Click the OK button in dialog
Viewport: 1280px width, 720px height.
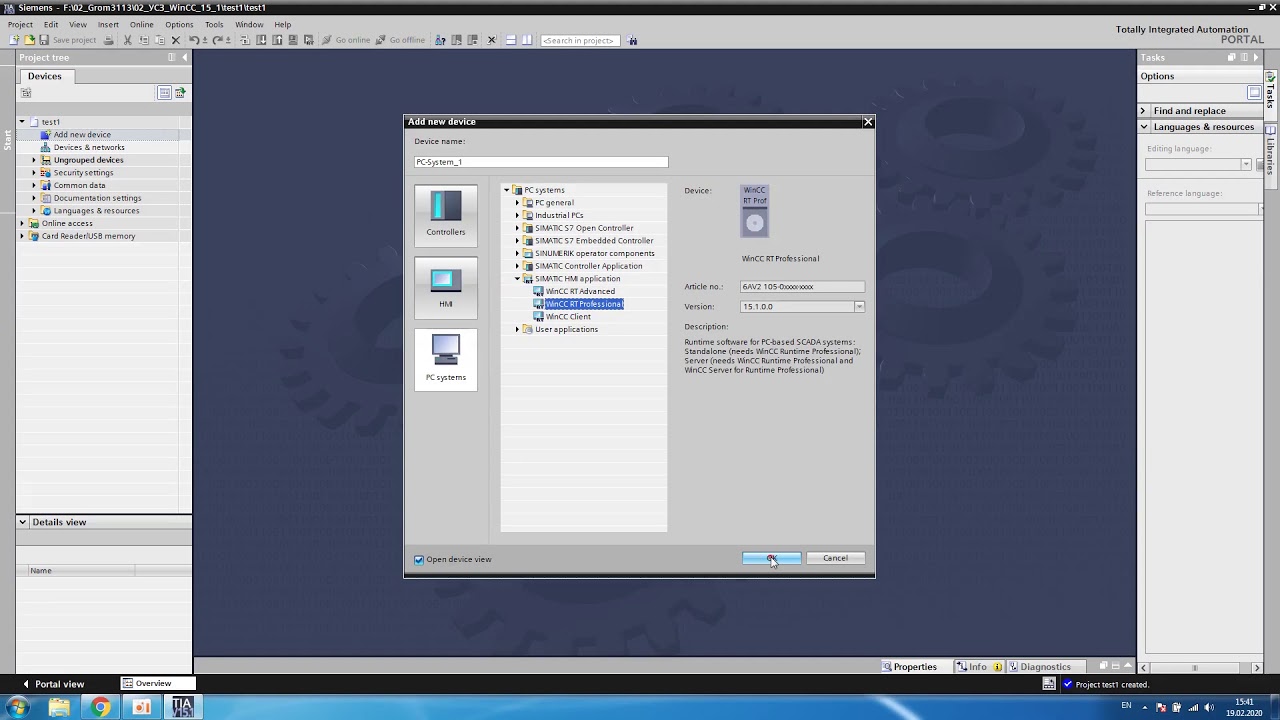click(x=771, y=558)
